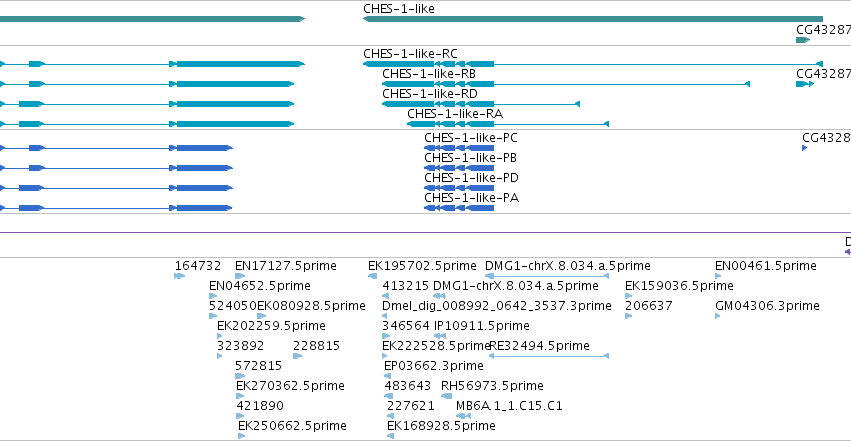Select the 227621 insertion label

[x=411, y=406]
